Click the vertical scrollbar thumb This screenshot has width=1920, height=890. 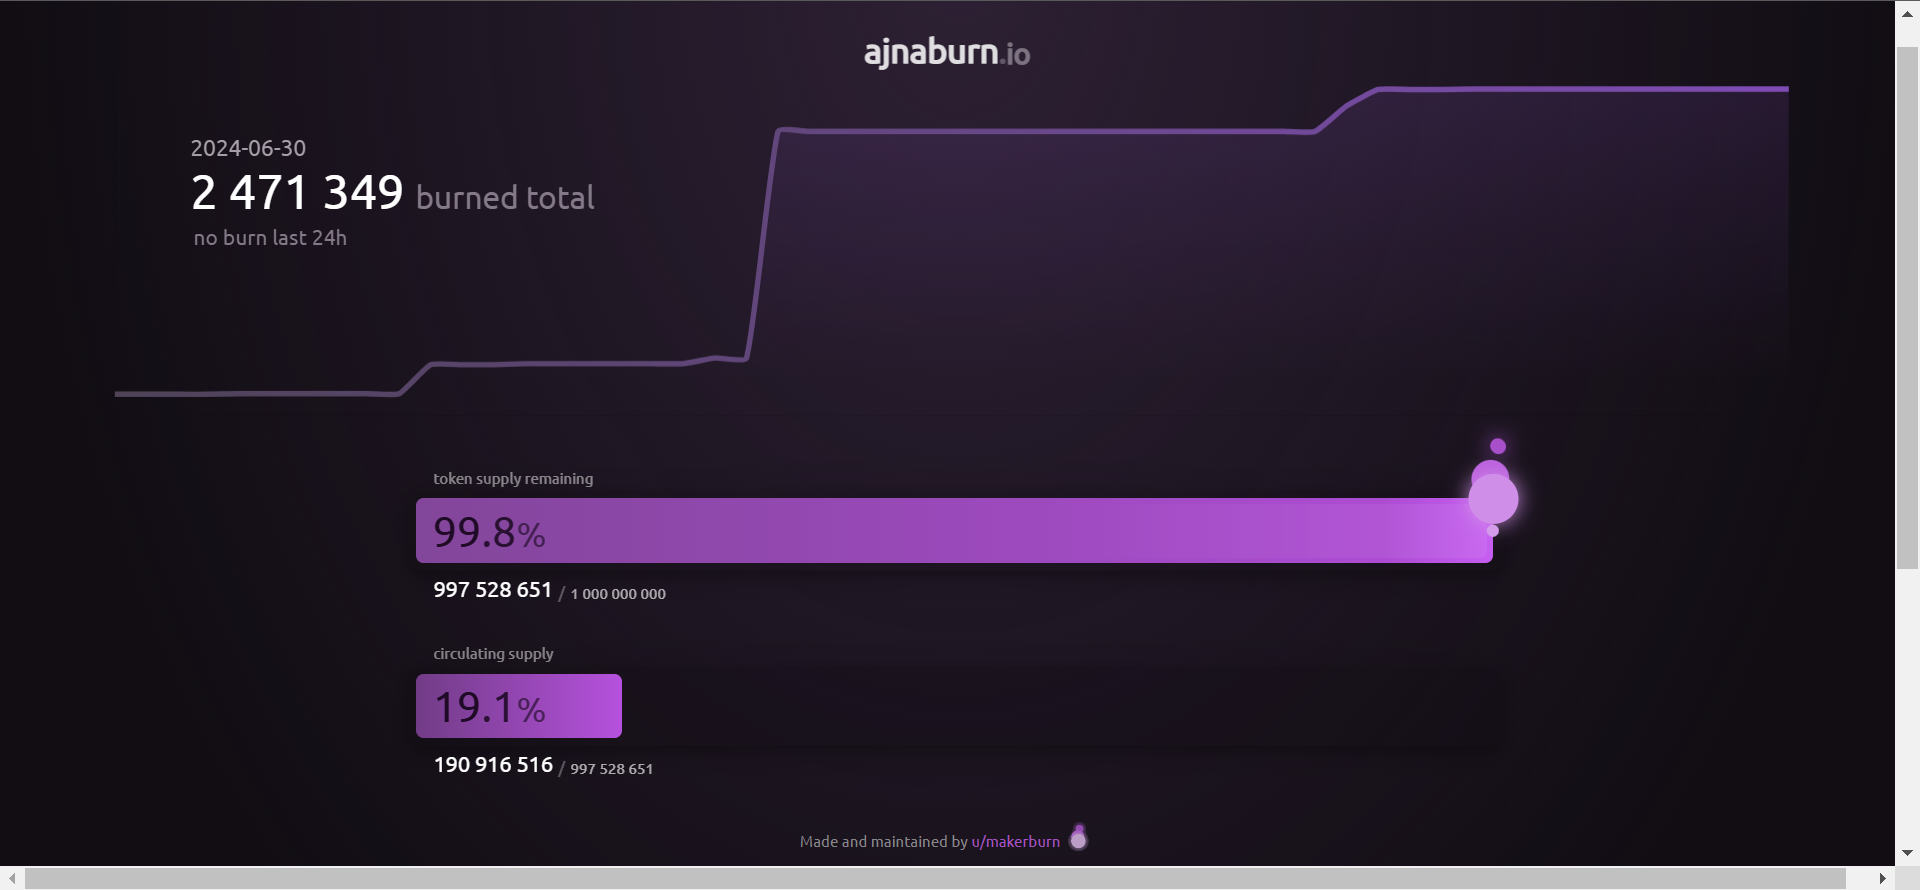1907,308
